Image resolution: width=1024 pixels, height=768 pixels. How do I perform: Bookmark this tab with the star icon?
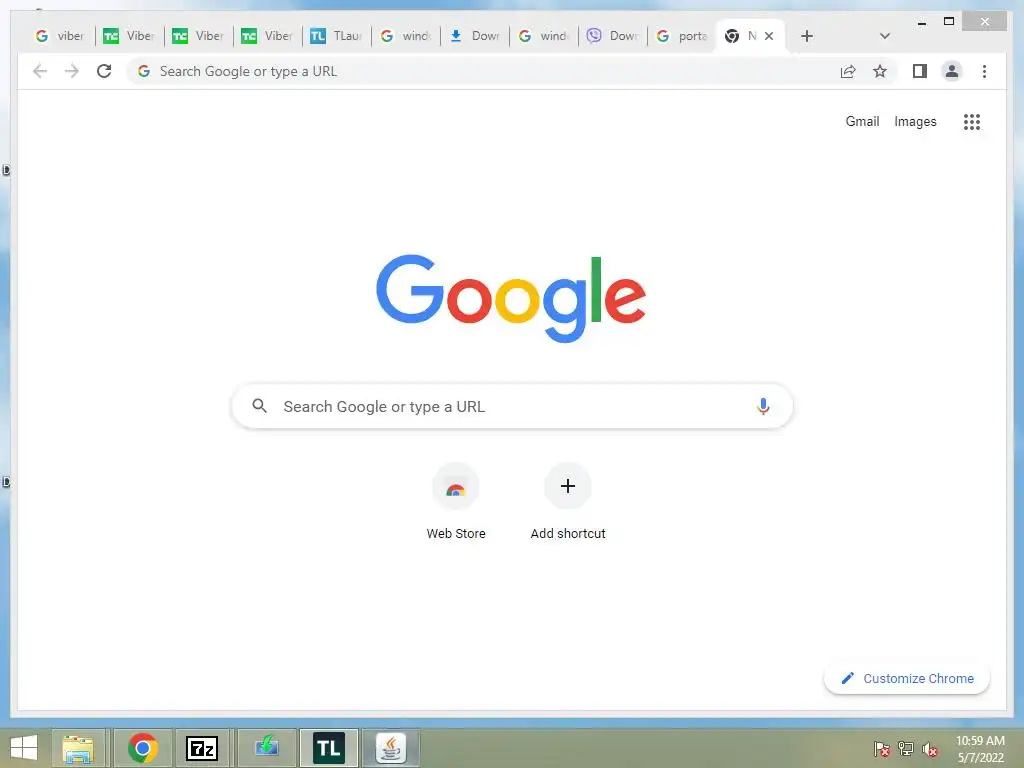(880, 71)
